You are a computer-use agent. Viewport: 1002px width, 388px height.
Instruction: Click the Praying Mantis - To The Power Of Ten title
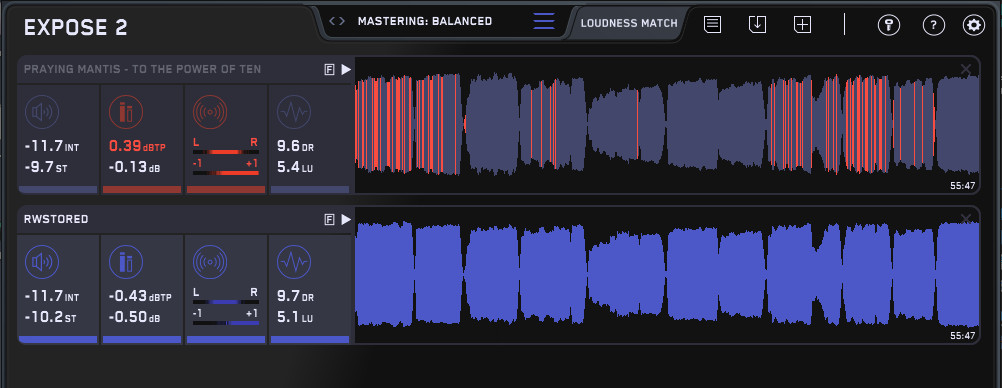coord(143,69)
